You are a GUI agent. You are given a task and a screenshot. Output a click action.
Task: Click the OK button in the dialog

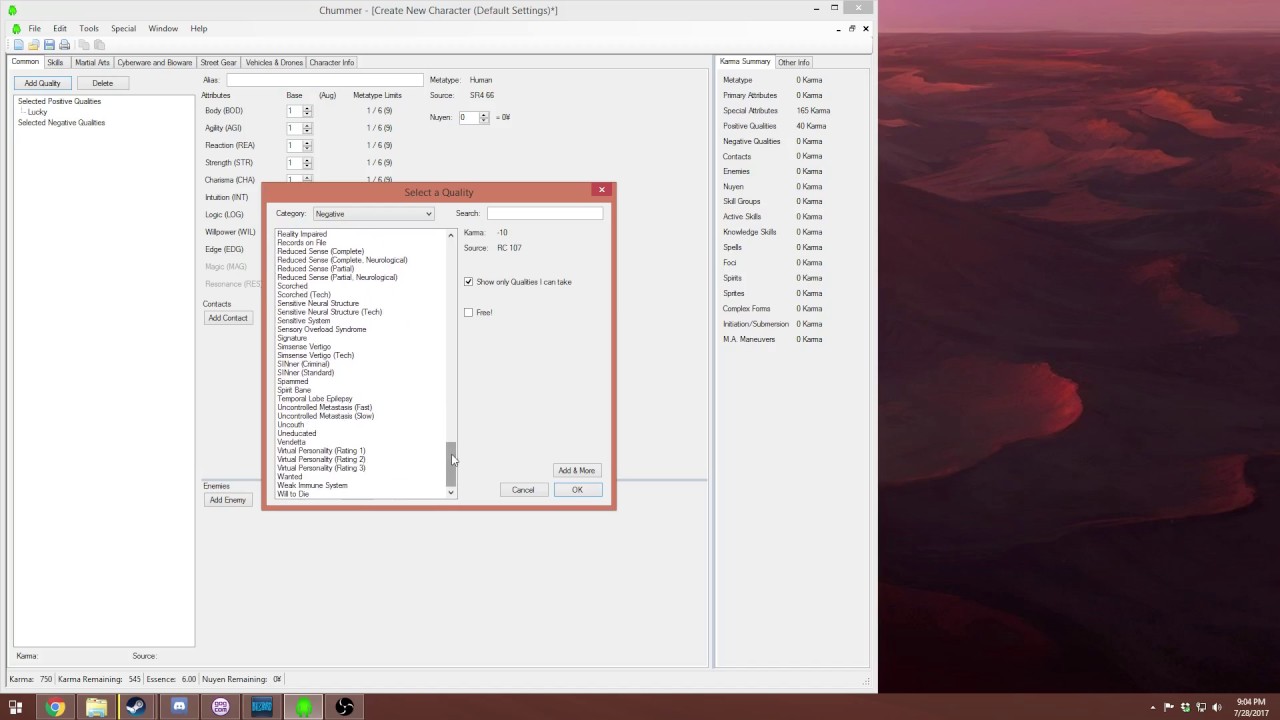(577, 490)
